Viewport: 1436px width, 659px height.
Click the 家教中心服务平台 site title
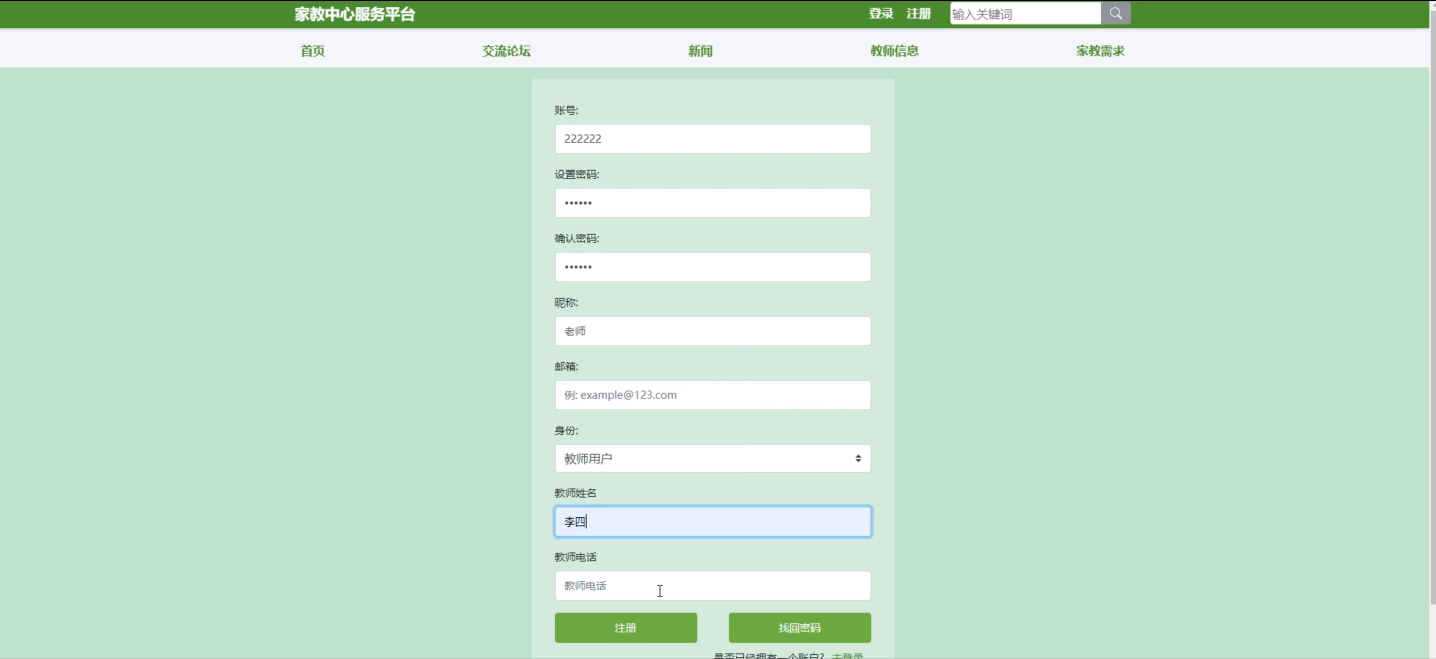click(x=354, y=14)
